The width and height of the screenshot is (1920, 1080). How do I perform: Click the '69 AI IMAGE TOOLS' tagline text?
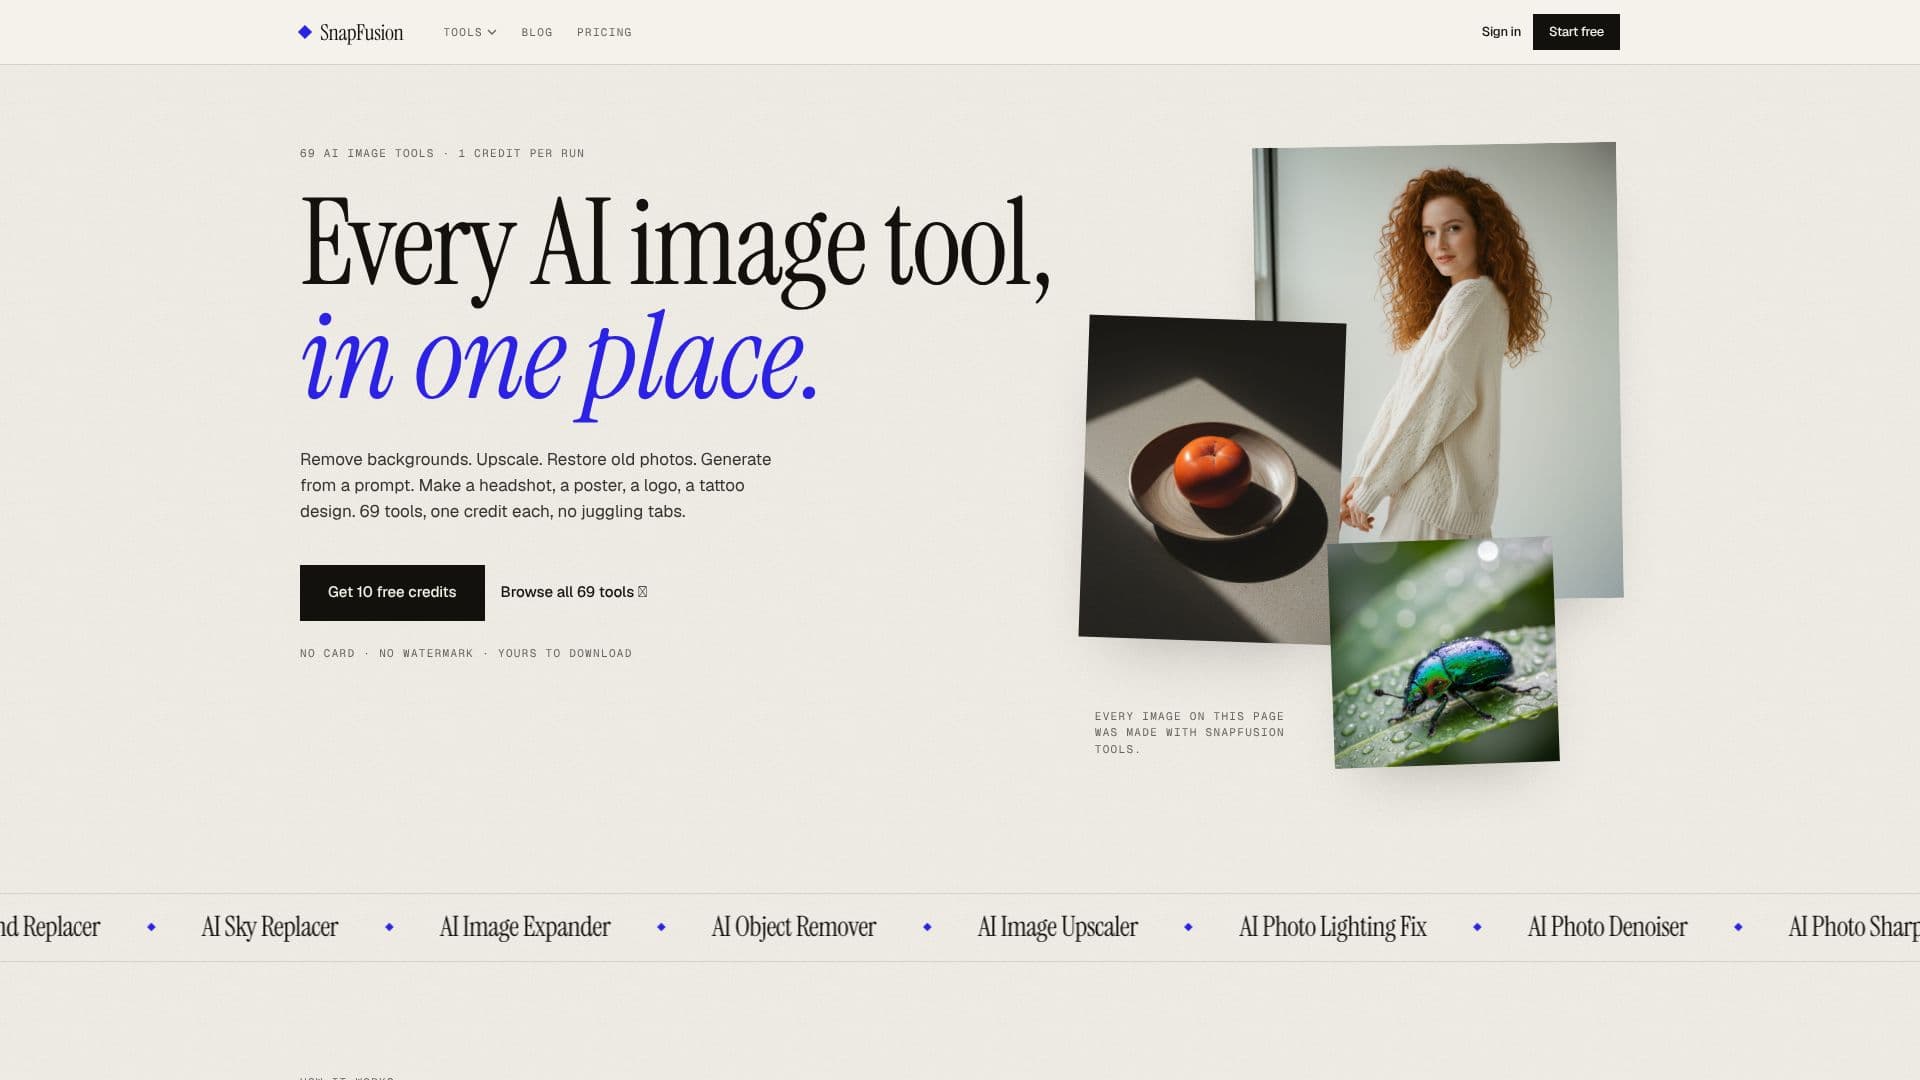[442, 154]
